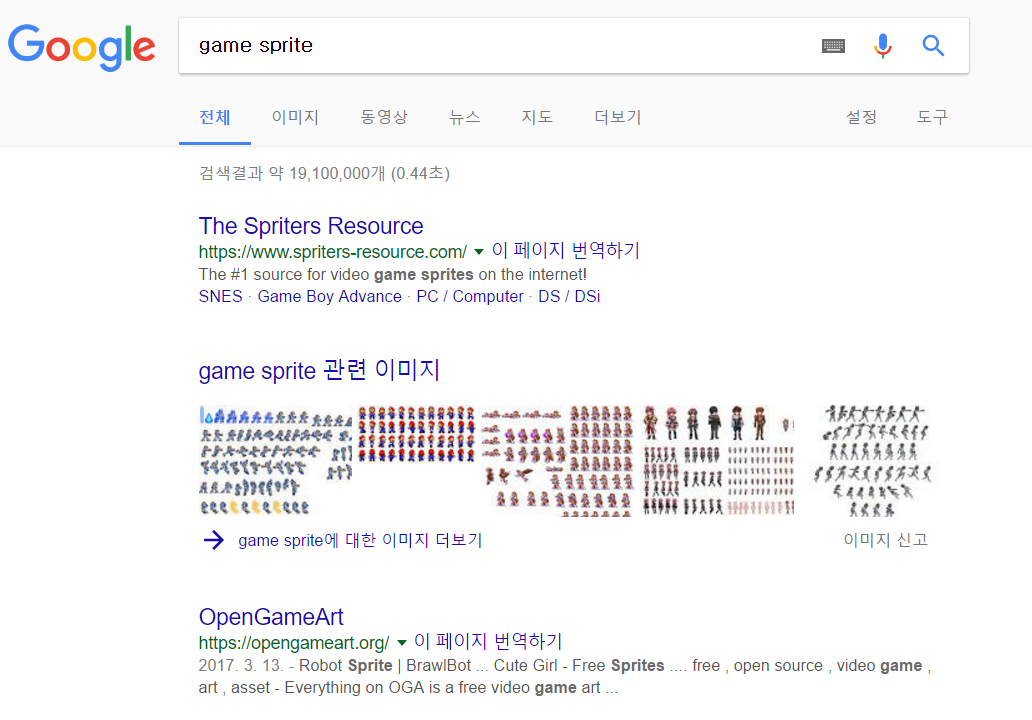
Task: Open 설정 options
Action: (x=861, y=117)
